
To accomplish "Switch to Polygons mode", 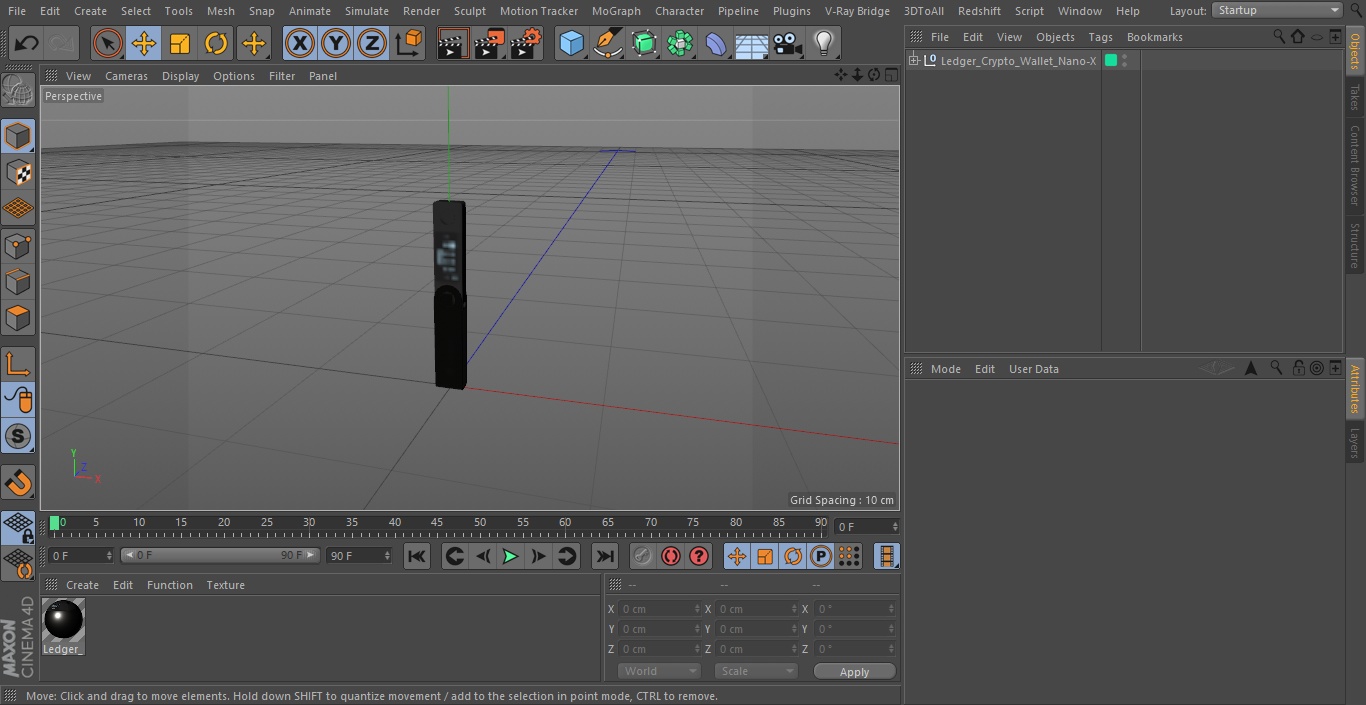I will click(18, 318).
